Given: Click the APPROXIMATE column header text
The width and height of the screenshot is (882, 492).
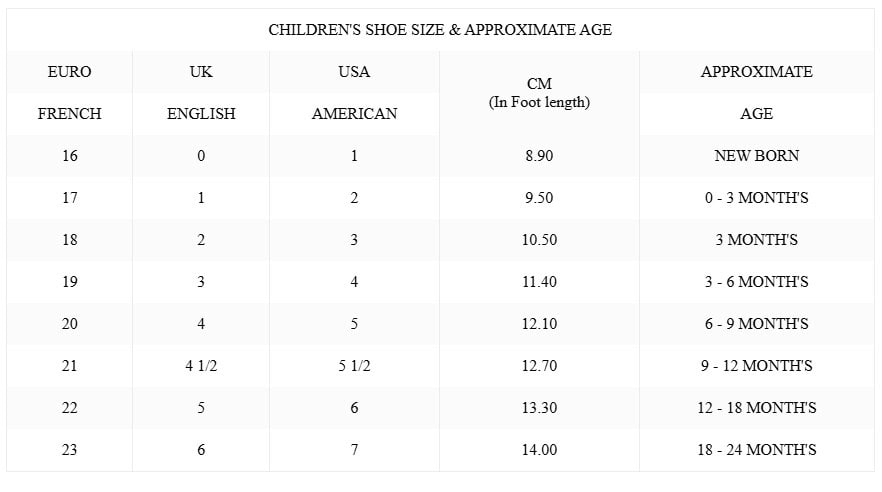Looking at the screenshot, I should (756, 72).
